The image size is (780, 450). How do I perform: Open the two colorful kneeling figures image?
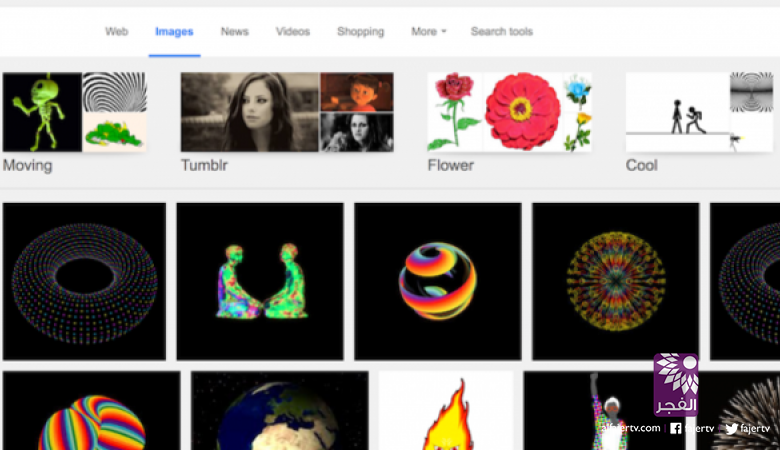click(260, 281)
